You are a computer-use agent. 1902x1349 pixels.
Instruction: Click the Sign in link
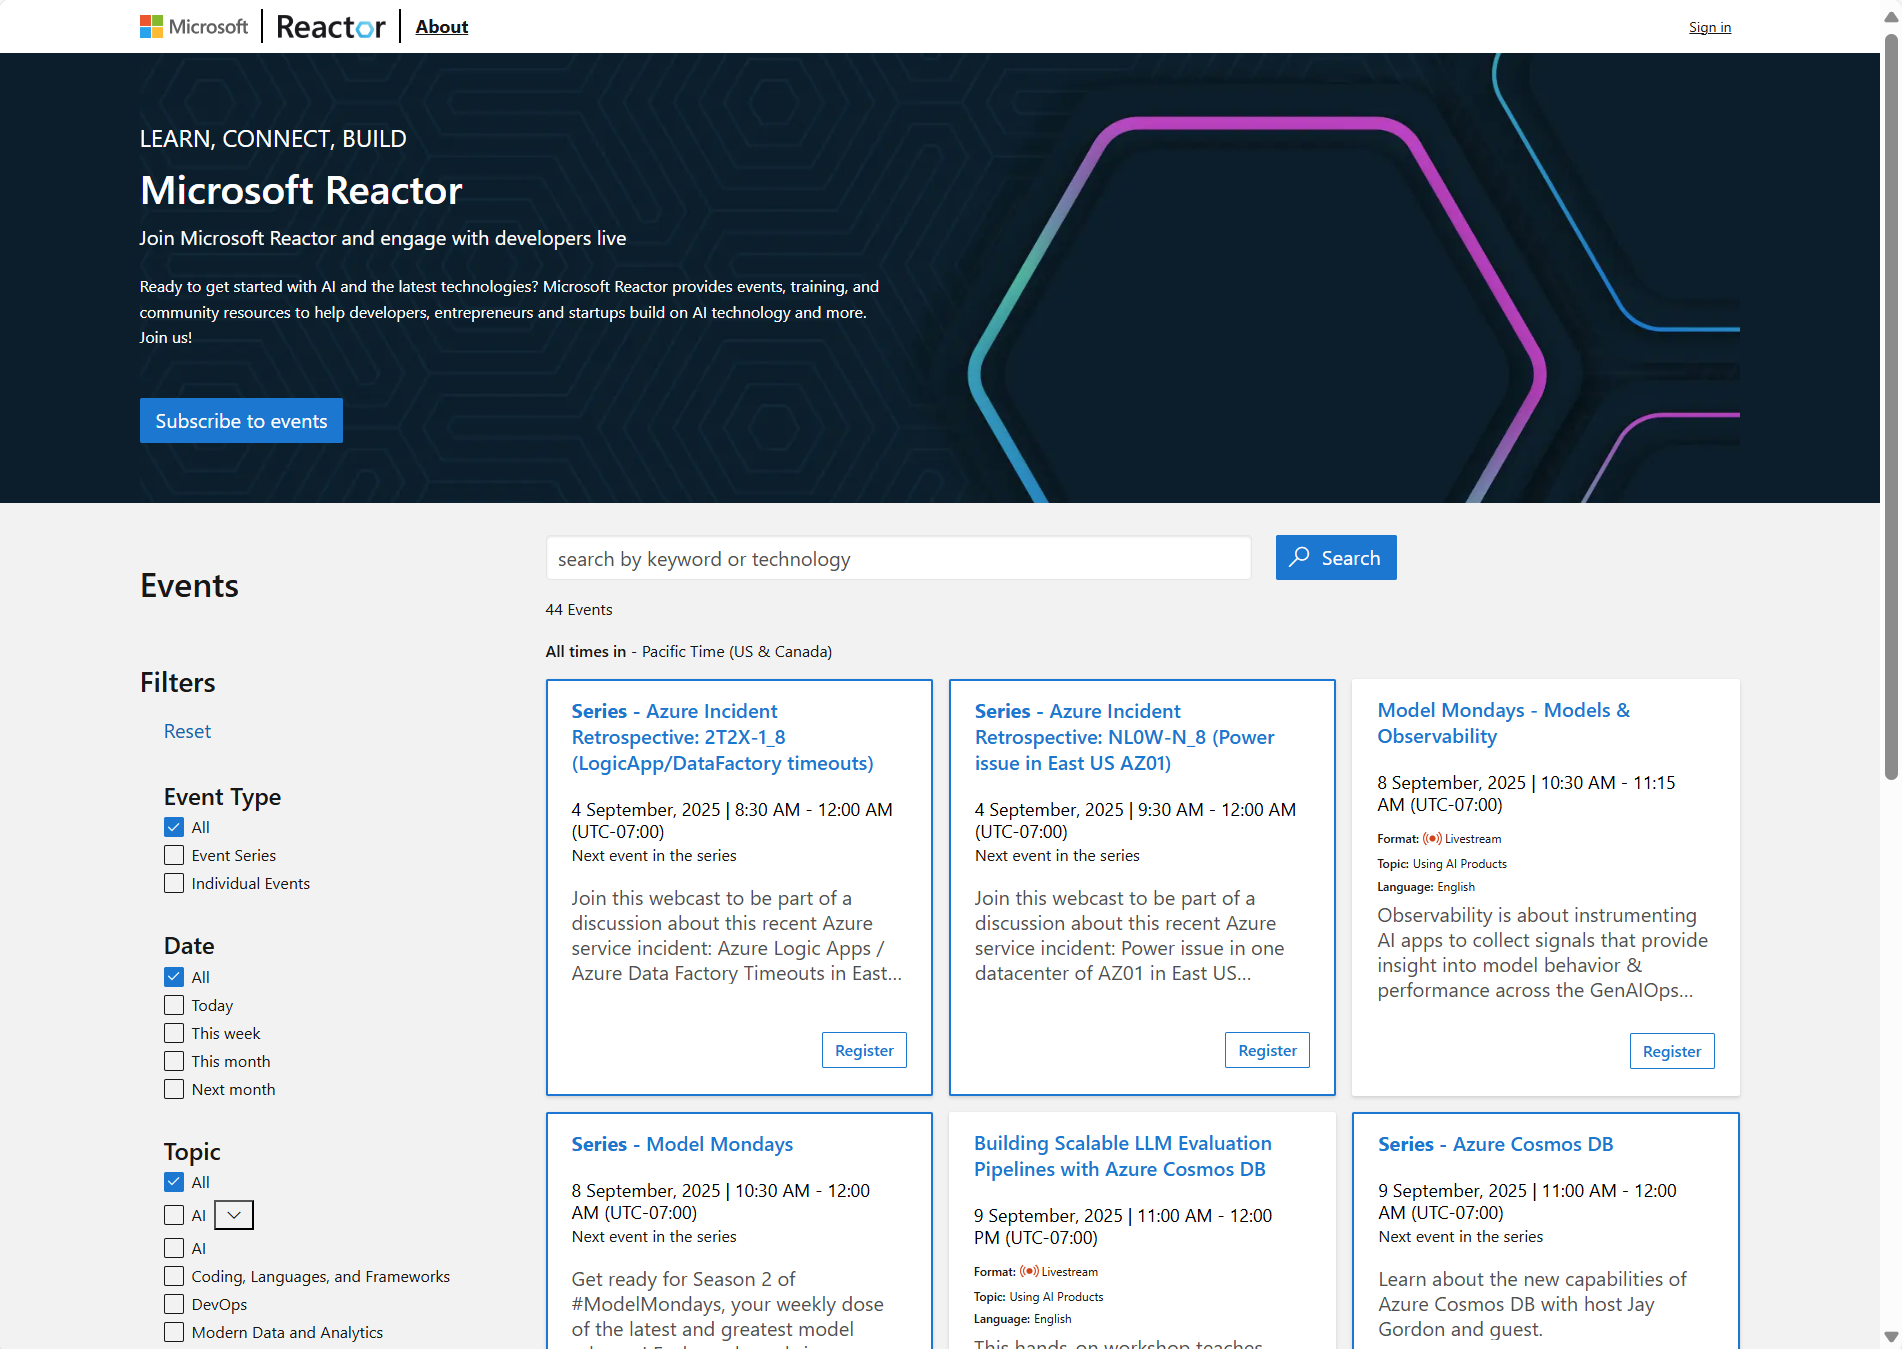point(1709,27)
